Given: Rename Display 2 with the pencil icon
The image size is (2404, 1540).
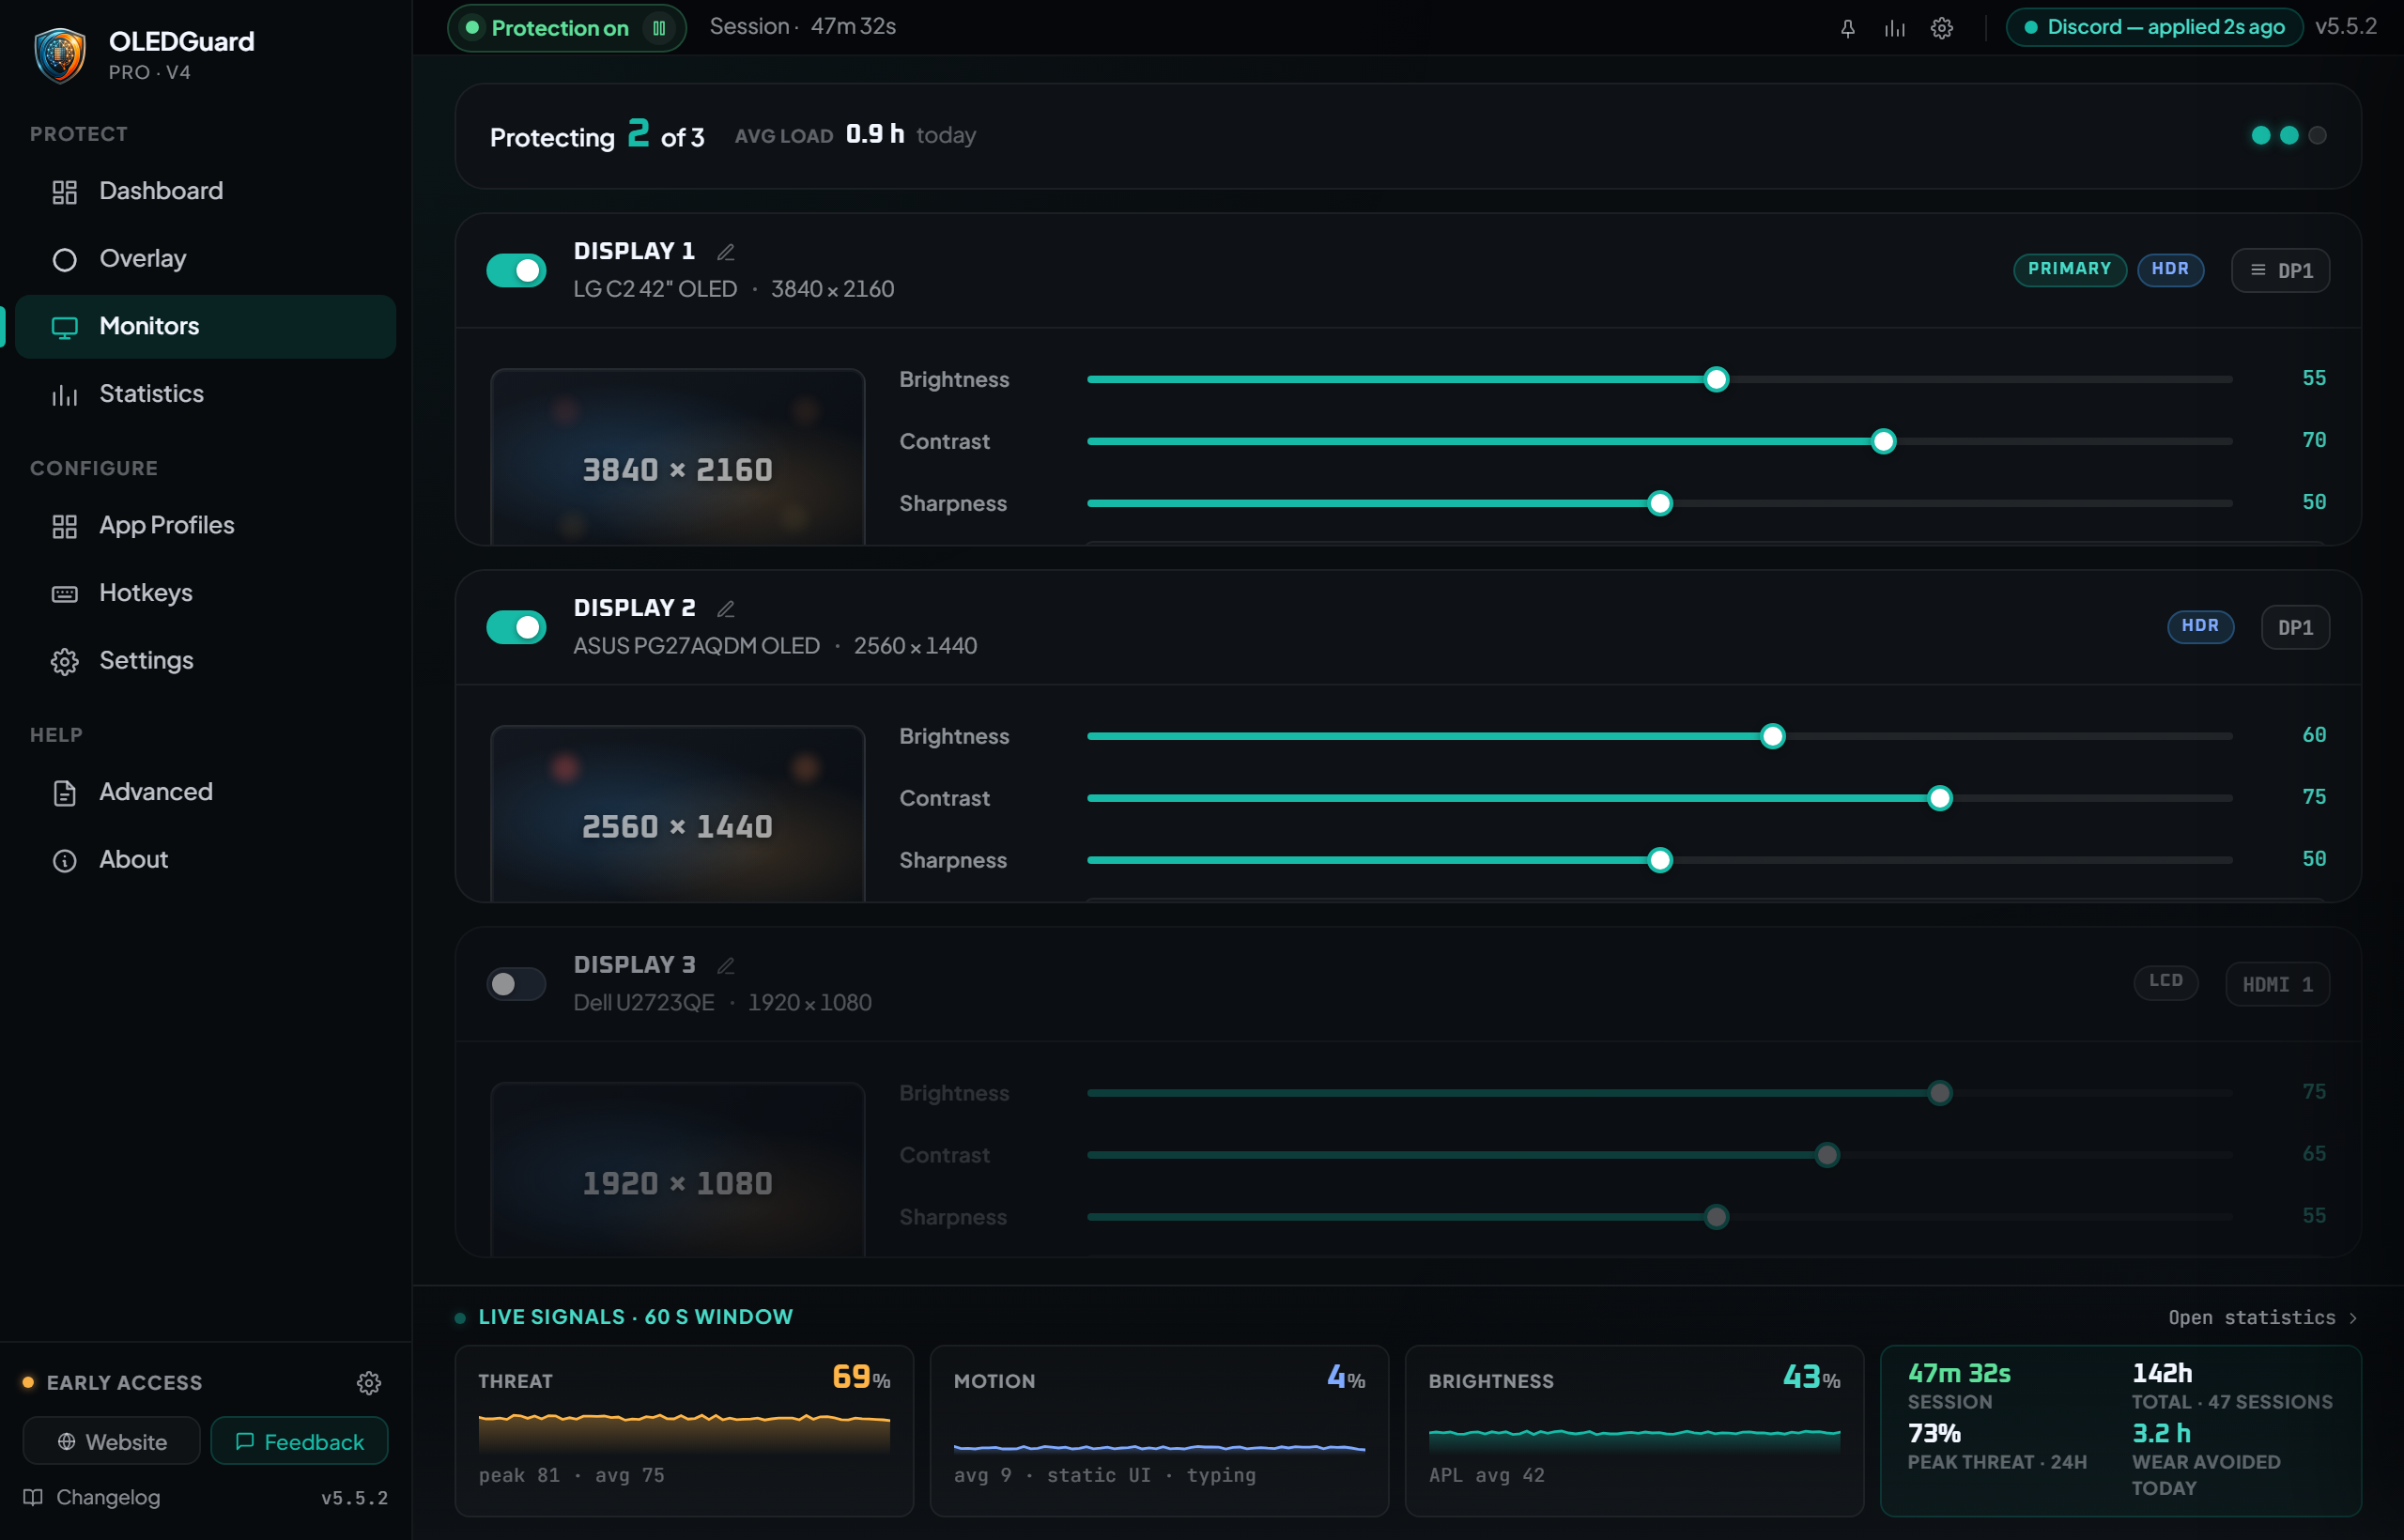Looking at the screenshot, I should [726, 609].
